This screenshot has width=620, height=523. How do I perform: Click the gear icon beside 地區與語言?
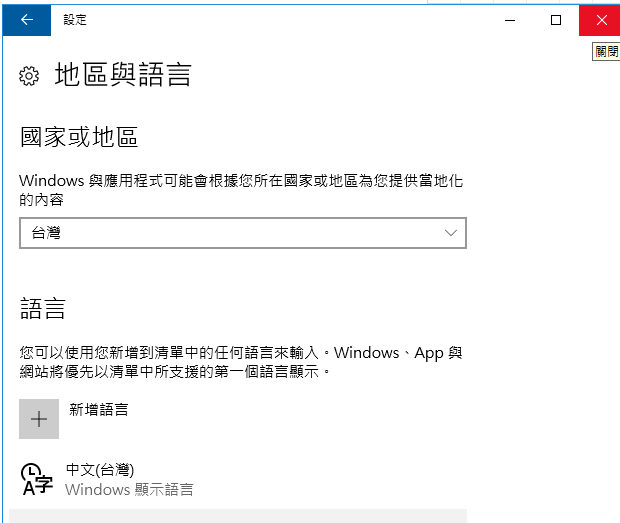[29, 76]
